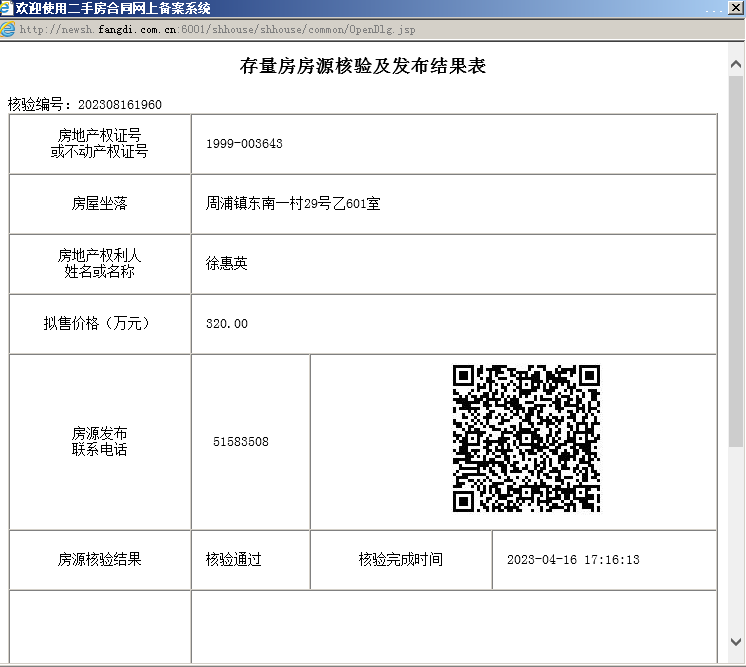Click the 拟售价格（万元）label cell
The width and height of the screenshot is (746, 667).
100,324
